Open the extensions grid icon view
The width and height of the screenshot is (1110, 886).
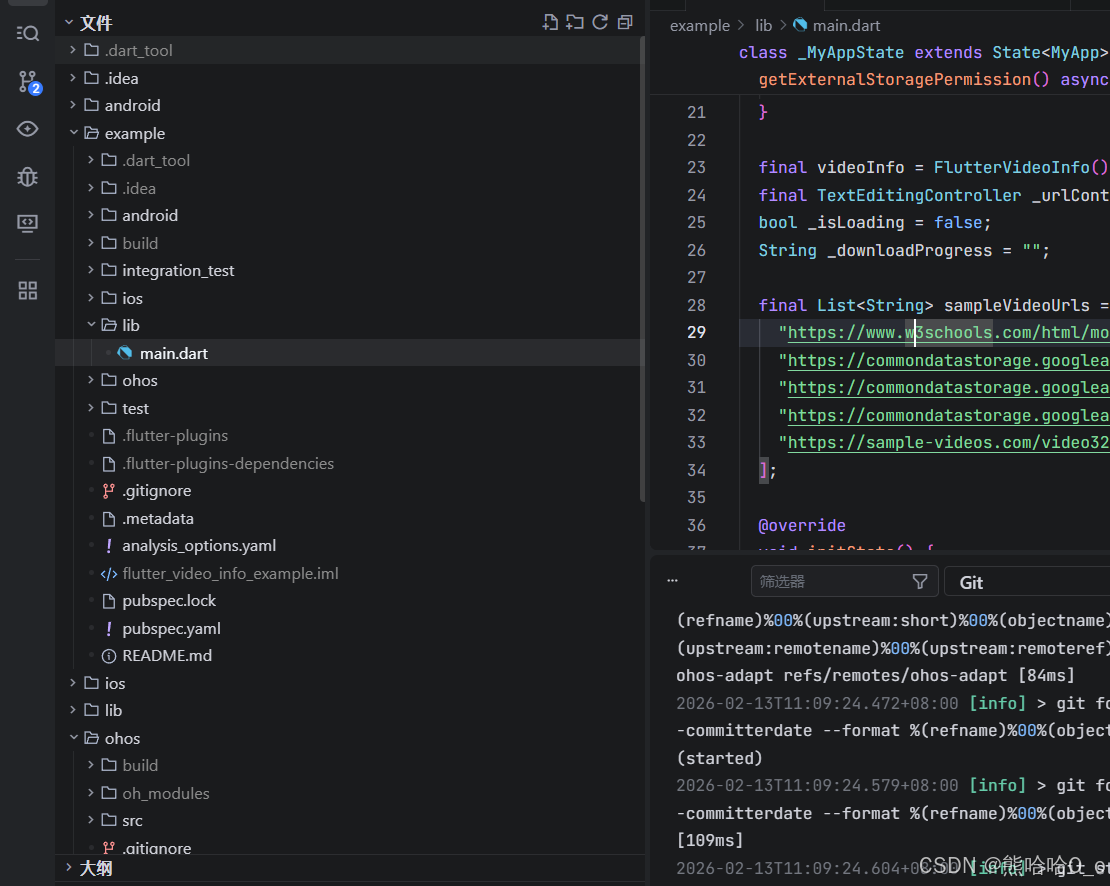coord(28,290)
